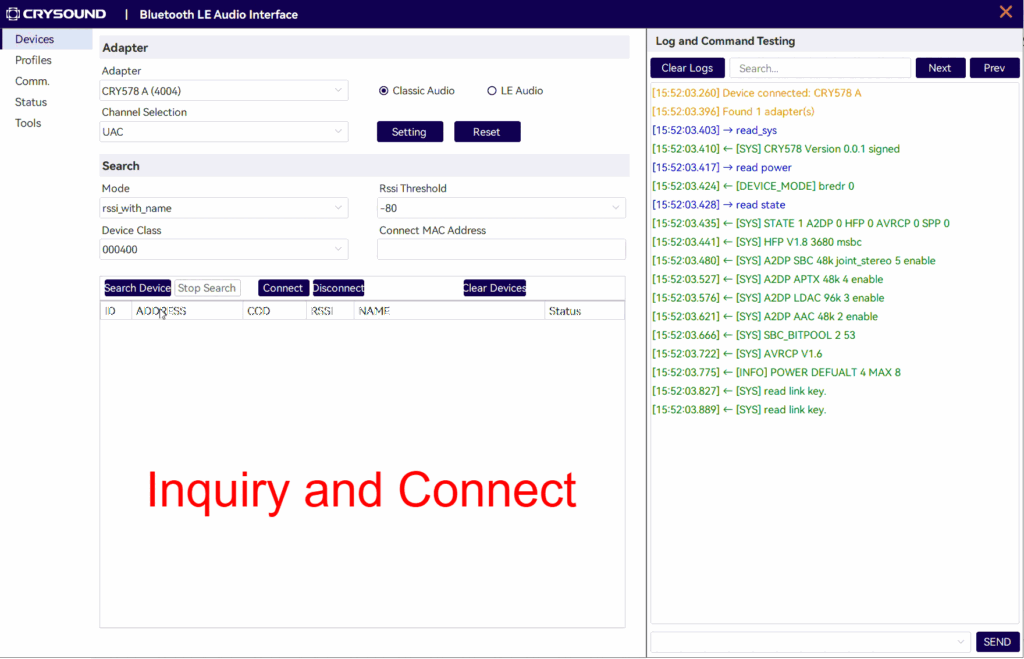Click the Connect MAC Address field
This screenshot has width=1024, height=659.
pyautogui.click(x=501, y=250)
